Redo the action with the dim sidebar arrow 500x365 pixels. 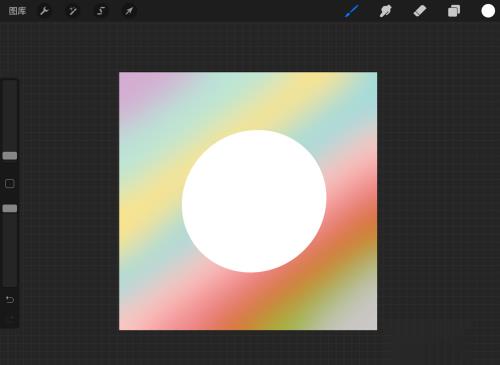[x=11, y=319]
